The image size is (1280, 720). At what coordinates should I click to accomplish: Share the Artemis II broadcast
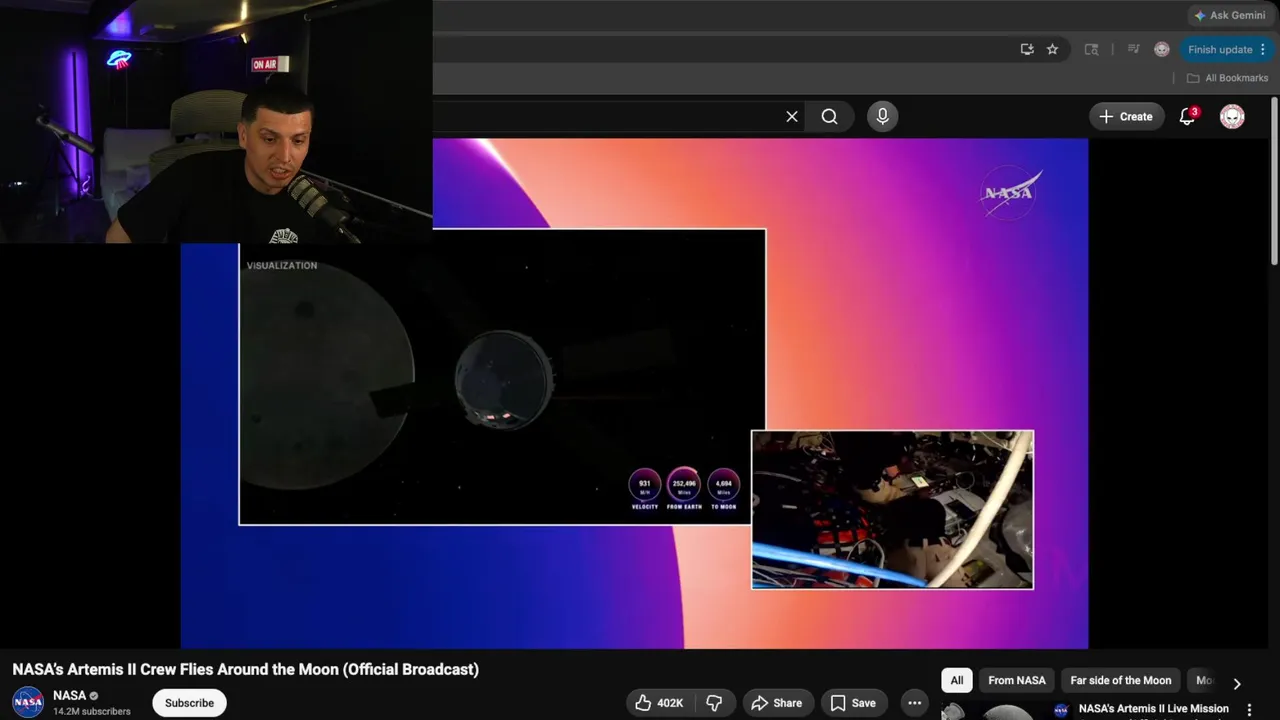[776, 703]
